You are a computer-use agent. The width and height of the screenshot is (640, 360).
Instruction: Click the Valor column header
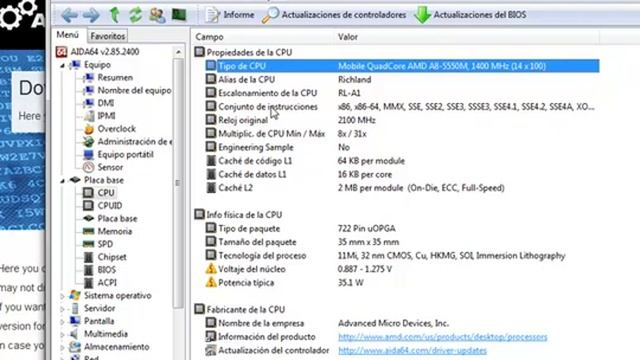tap(348, 37)
